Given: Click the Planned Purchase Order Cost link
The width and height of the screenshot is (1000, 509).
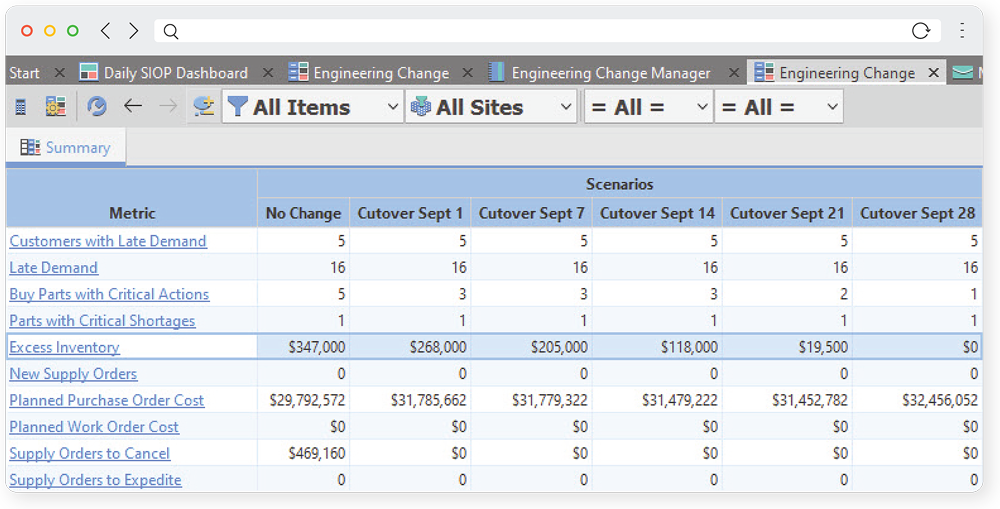Looking at the screenshot, I should click(107, 400).
